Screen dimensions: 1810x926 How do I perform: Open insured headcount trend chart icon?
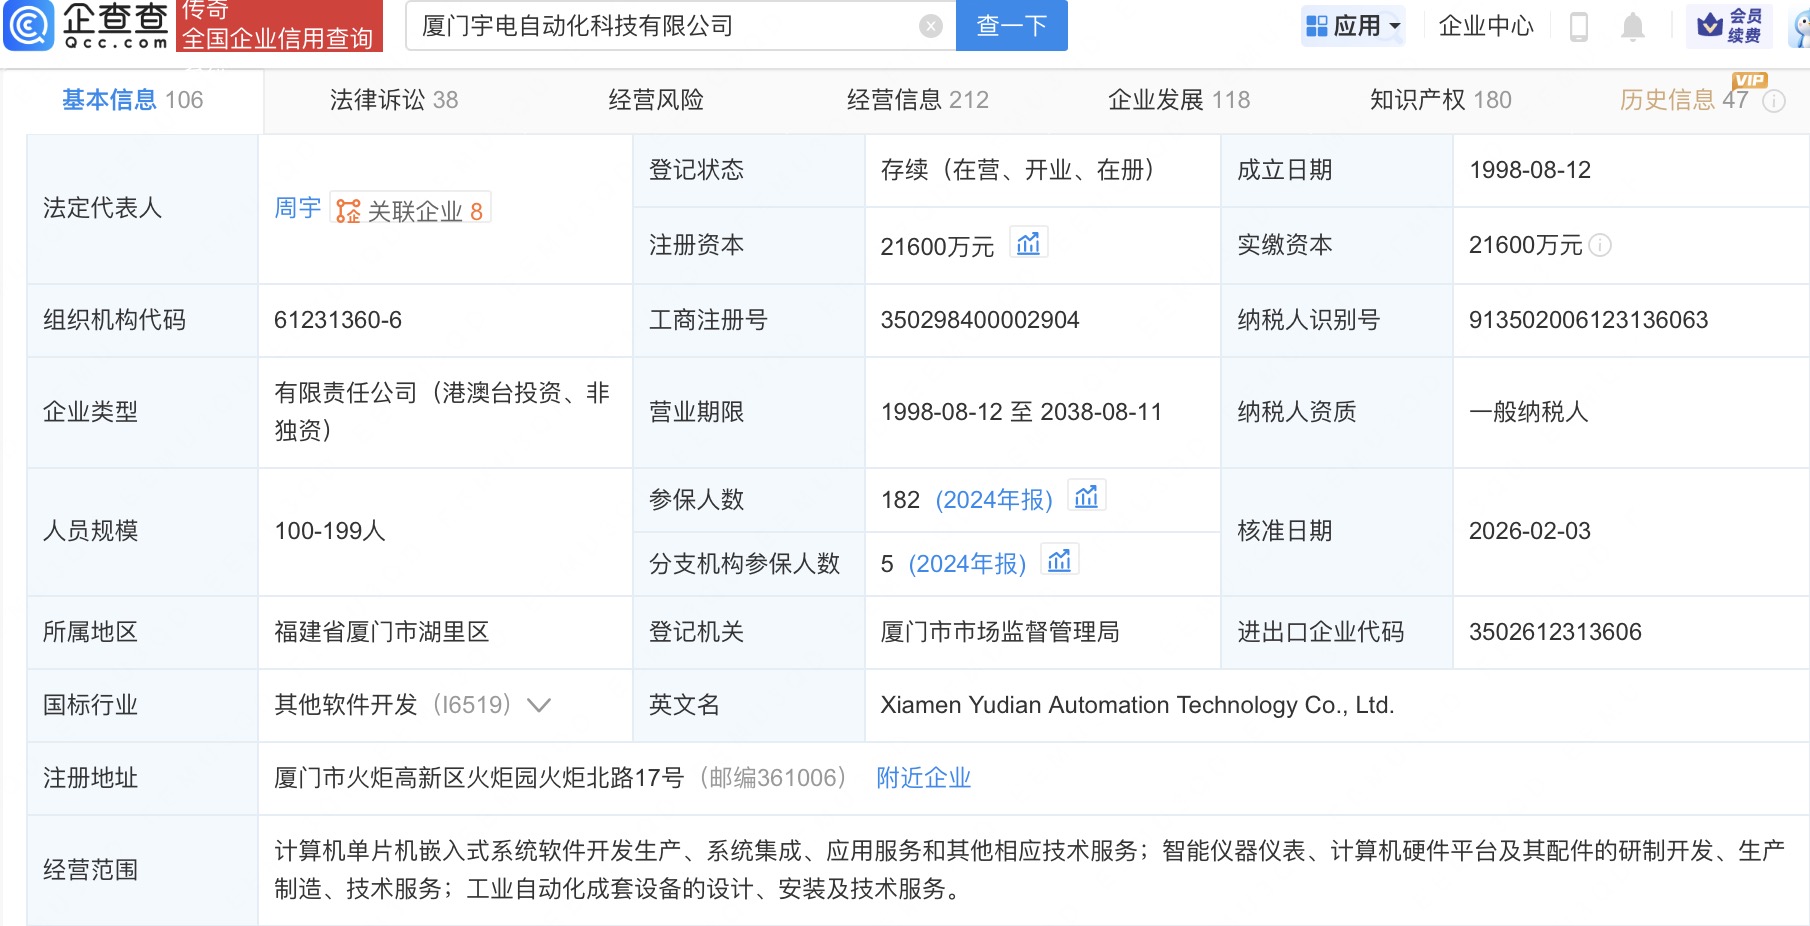1086,497
